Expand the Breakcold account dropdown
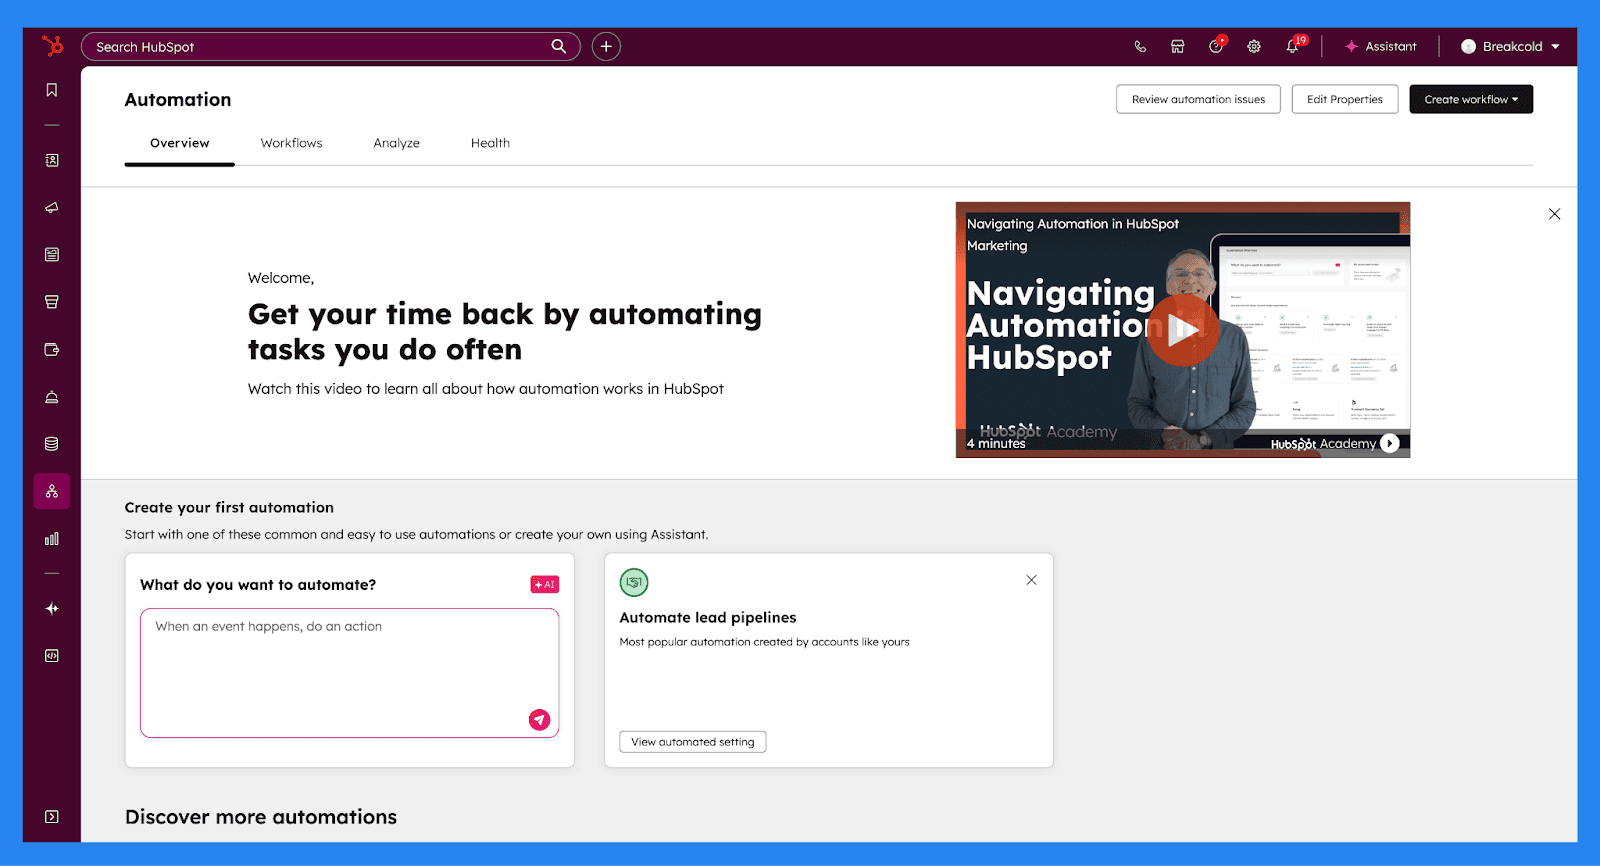The width and height of the screenshot is (1600, 866). [1510, 46]
